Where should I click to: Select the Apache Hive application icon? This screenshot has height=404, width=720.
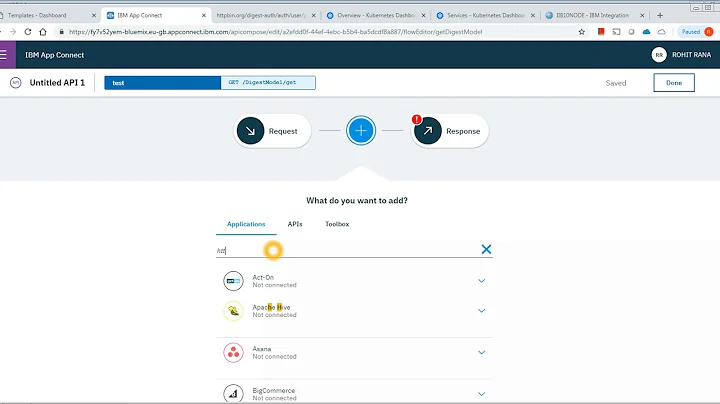click(233, 311)
